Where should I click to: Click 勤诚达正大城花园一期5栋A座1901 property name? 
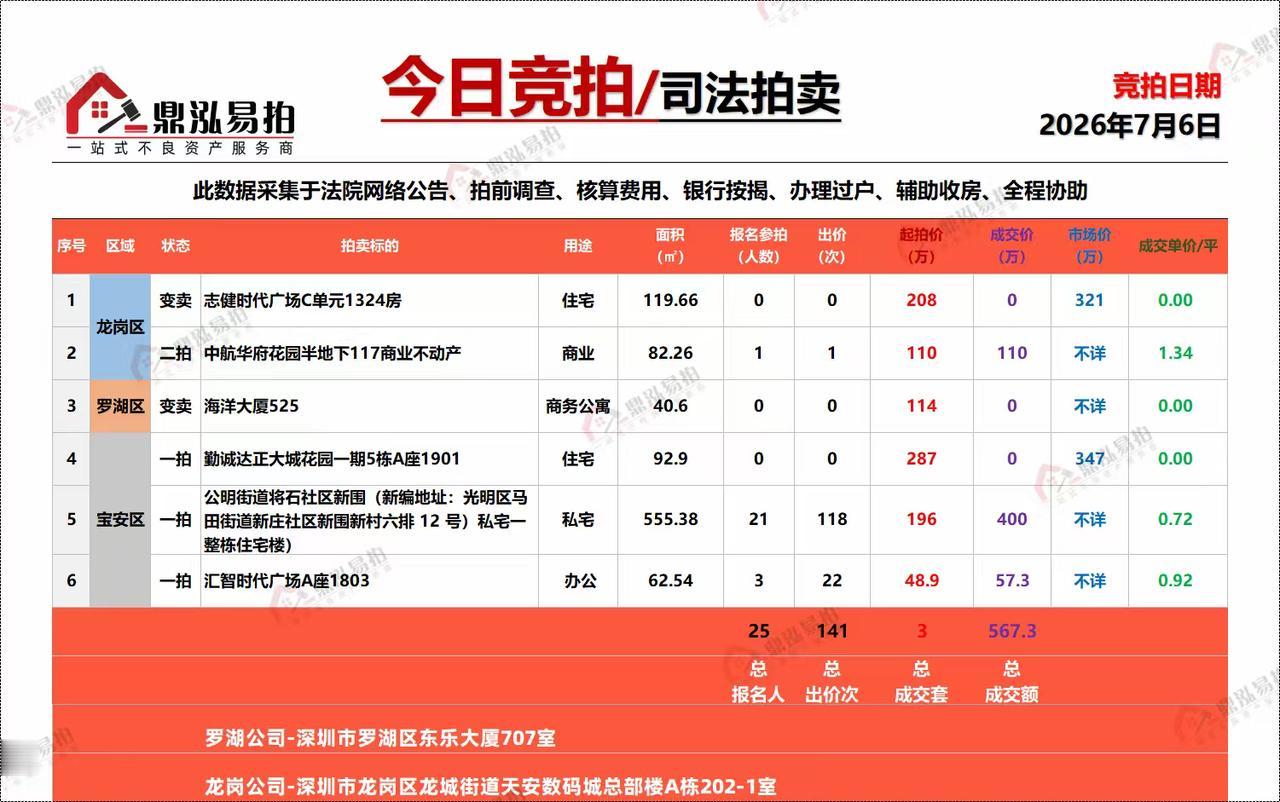coord(332,459)
